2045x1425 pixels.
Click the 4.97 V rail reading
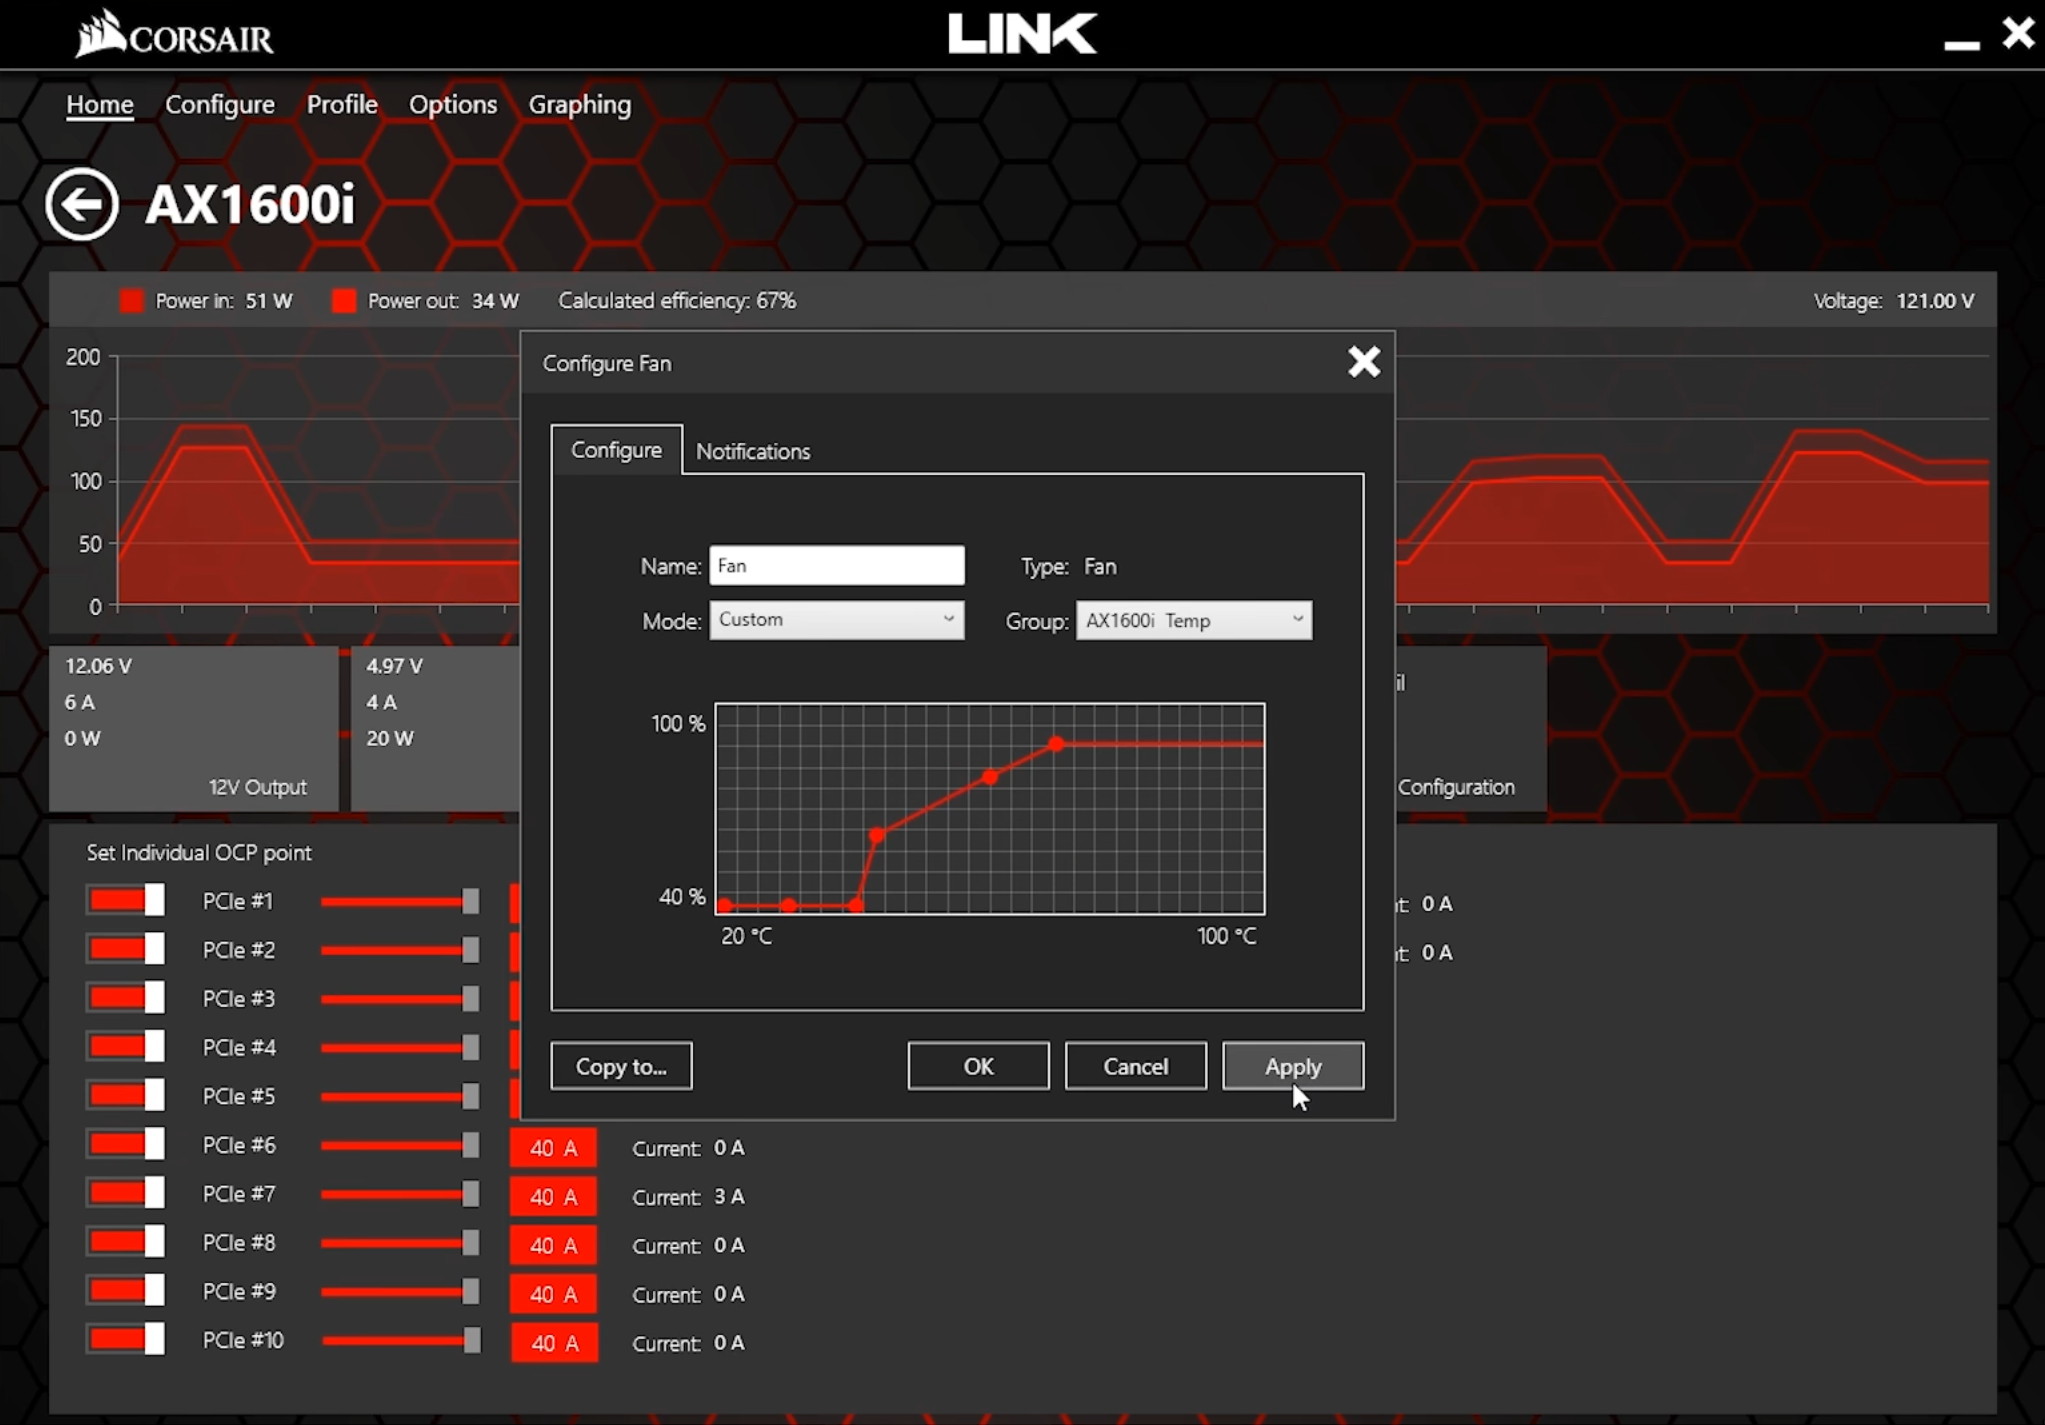(x=394, y=665)
